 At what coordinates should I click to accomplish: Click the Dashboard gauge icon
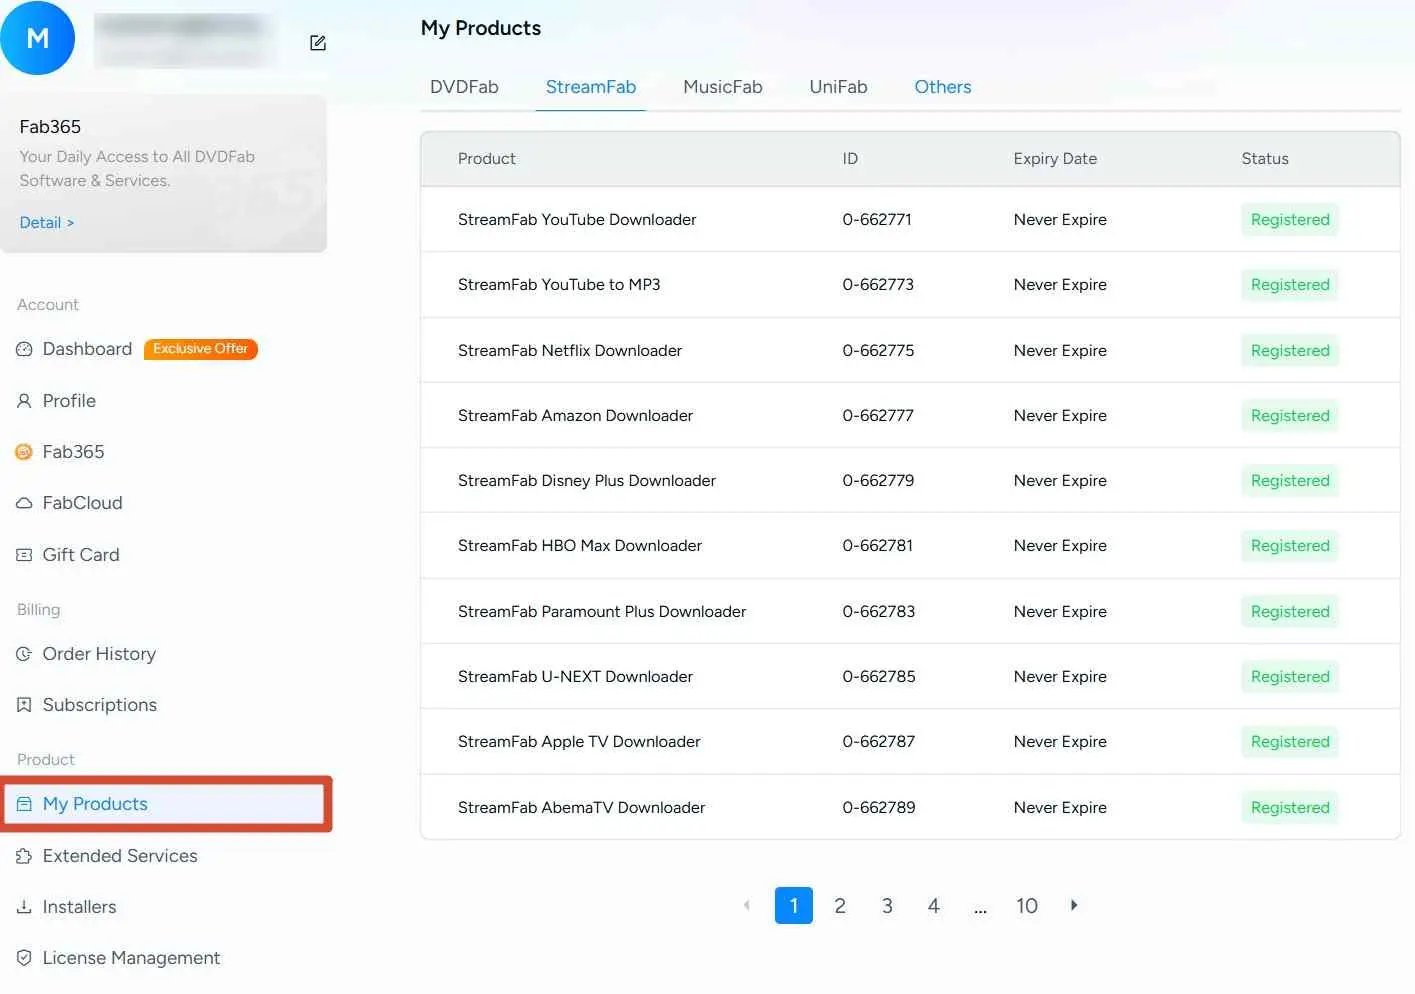pyautogui.click(x=24, y=349)
